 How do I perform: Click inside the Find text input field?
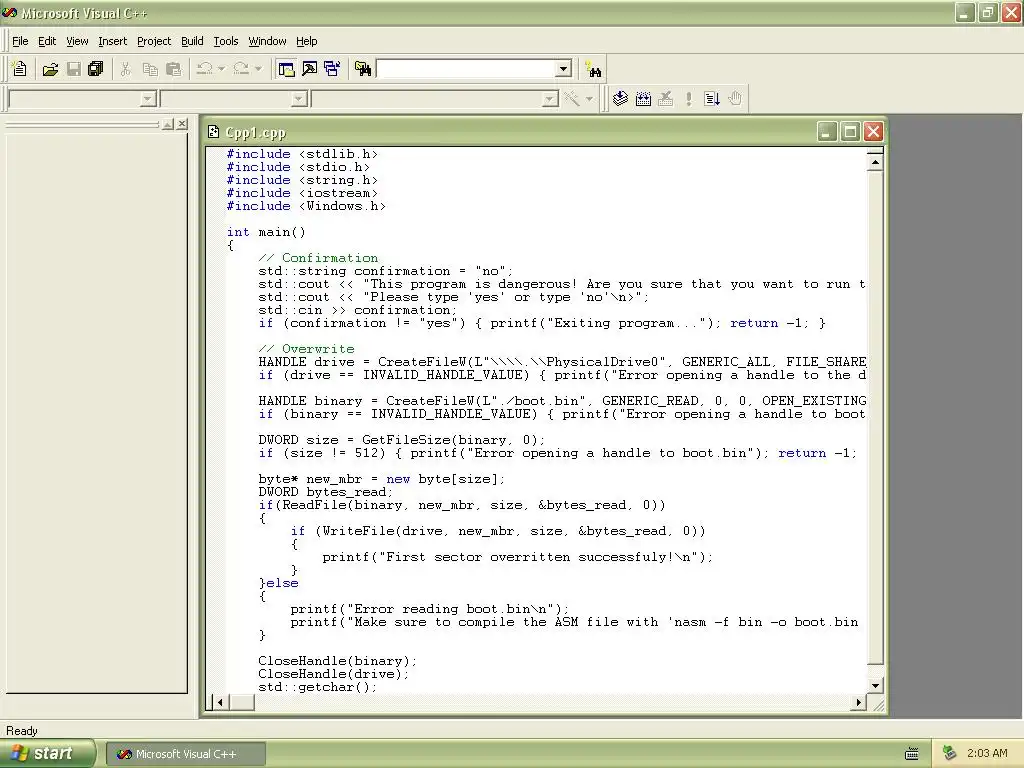tap(466, 69)
